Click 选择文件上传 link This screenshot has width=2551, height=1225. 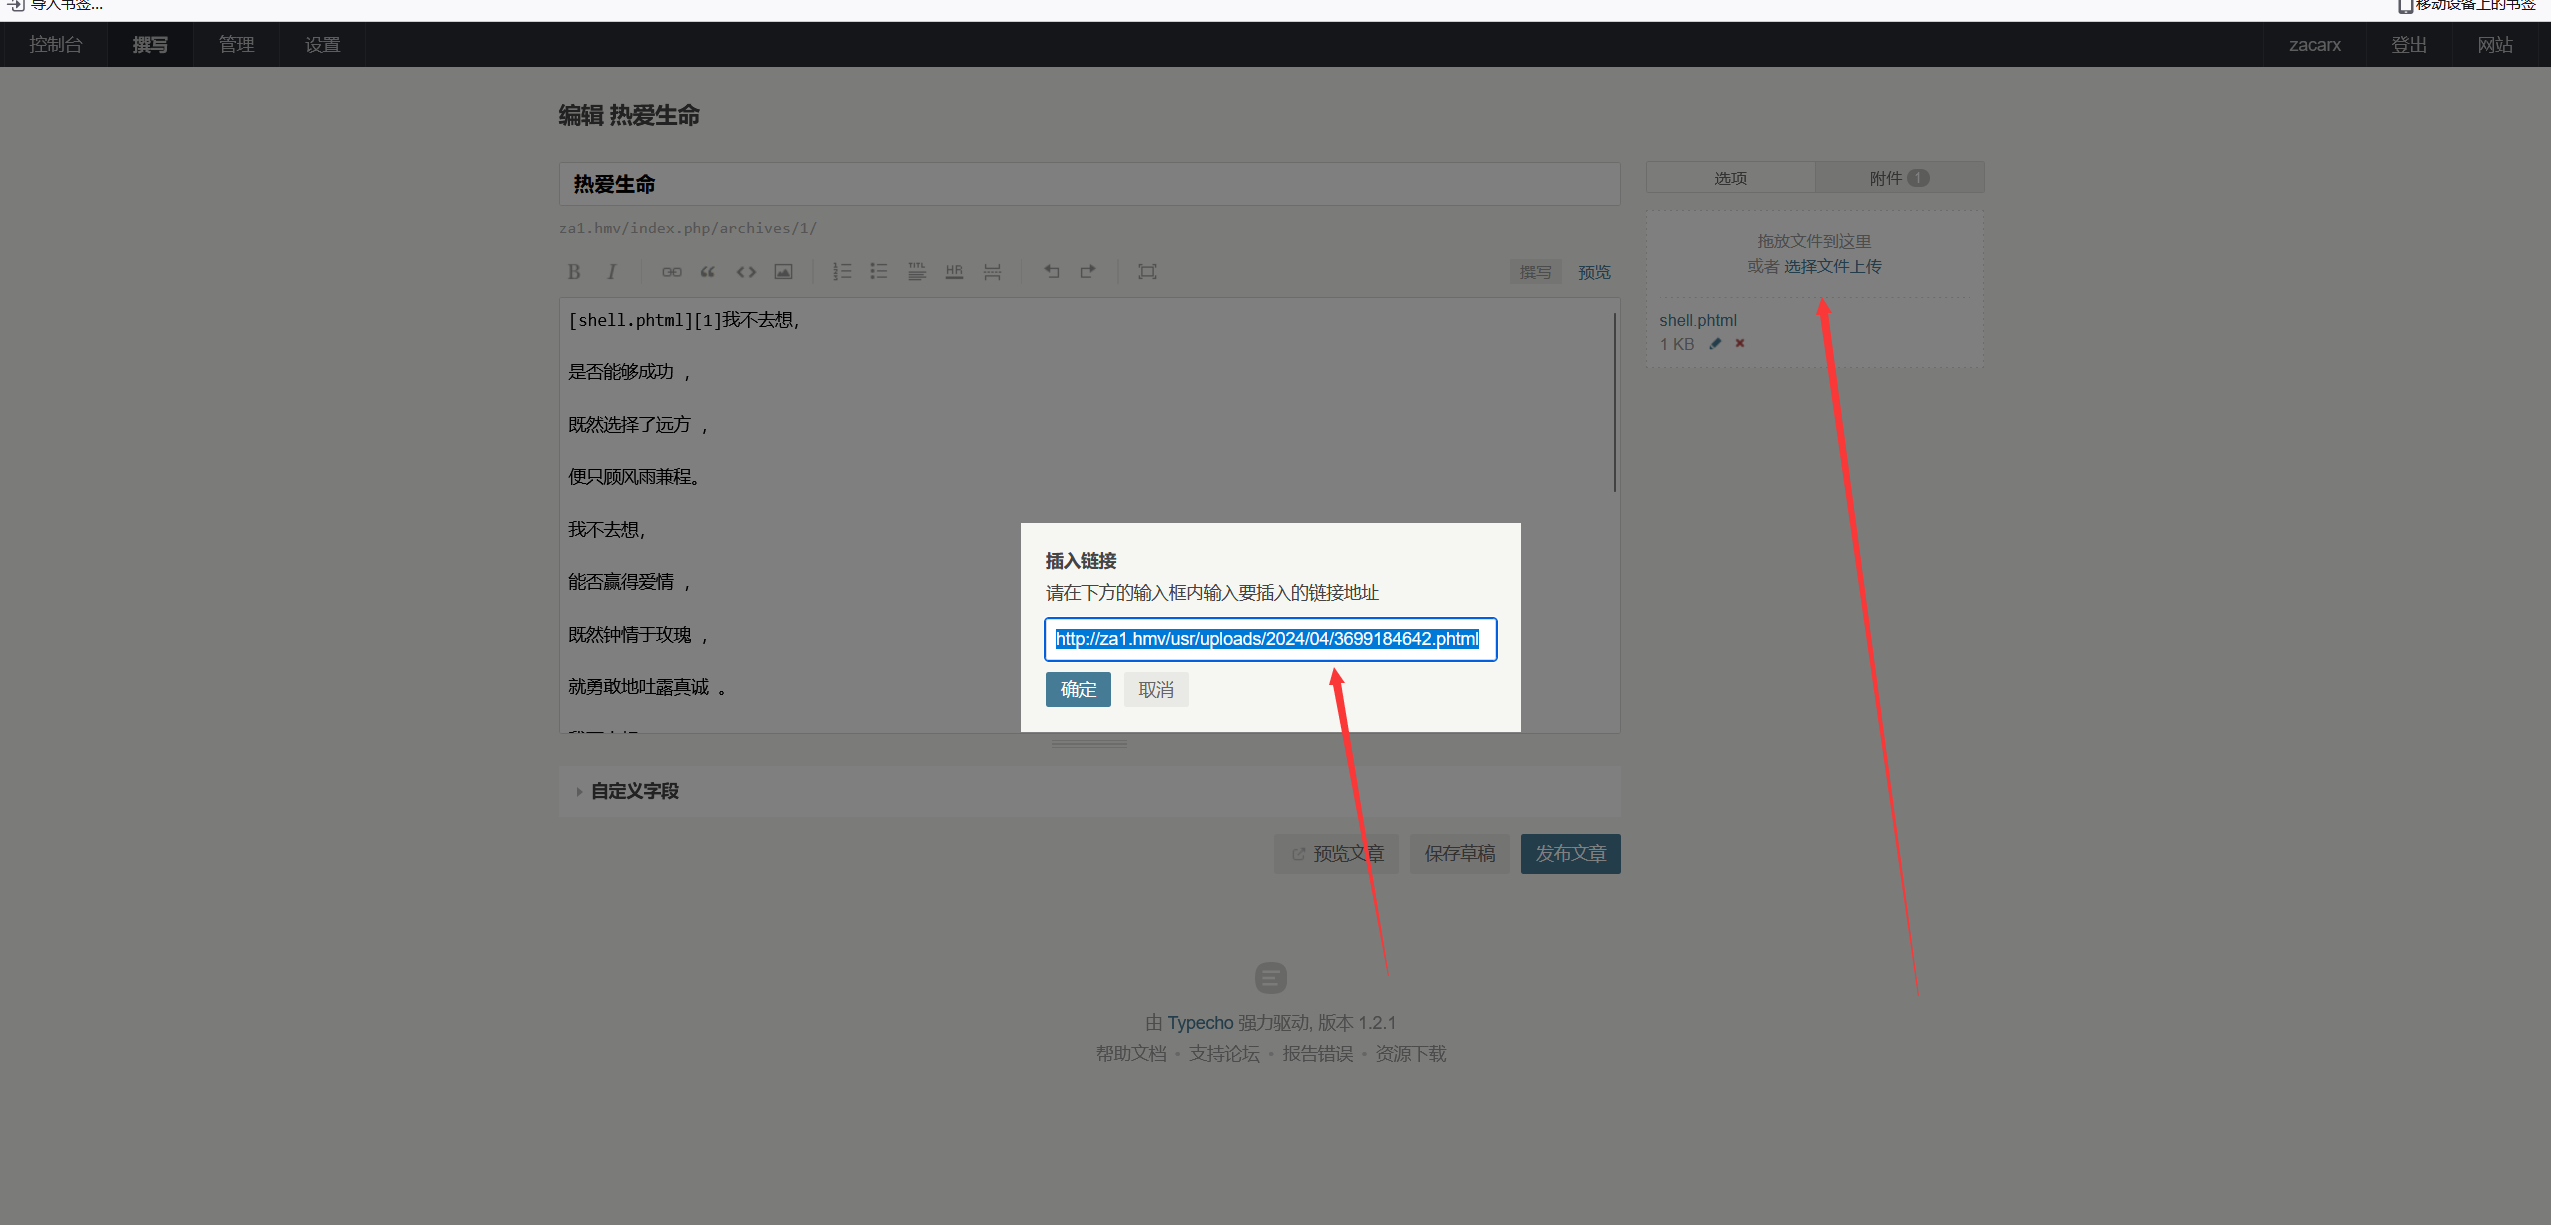click(1833, 266)
